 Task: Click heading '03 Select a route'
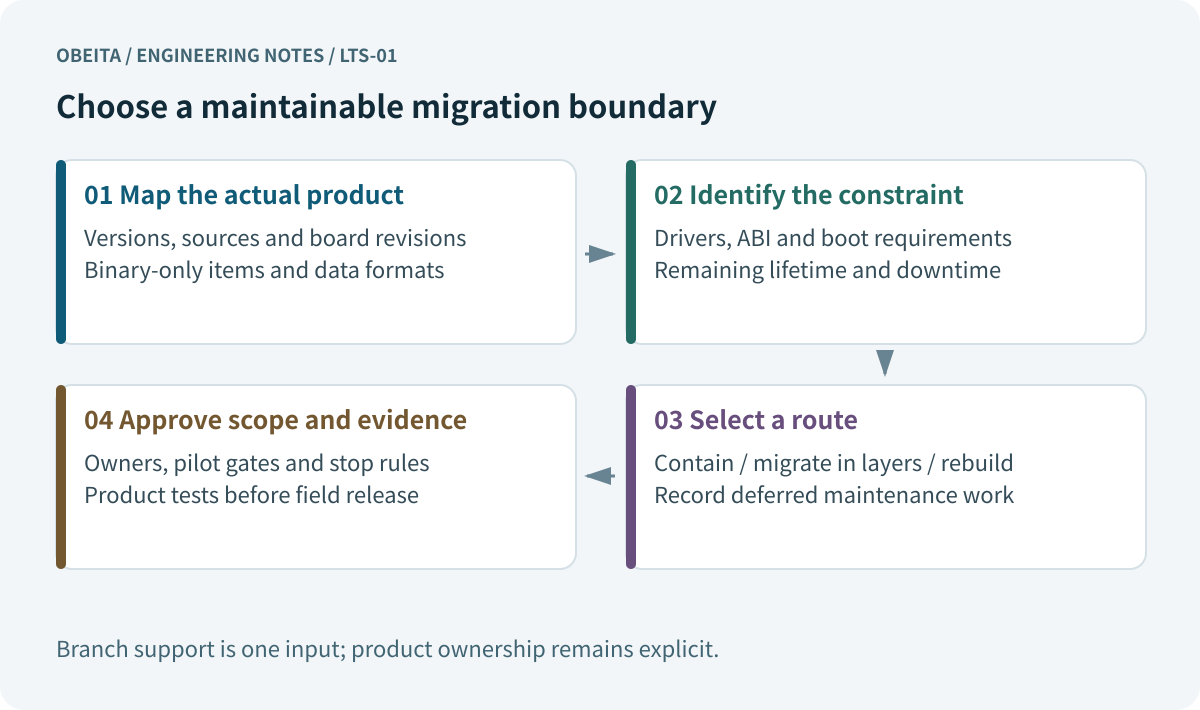[x=755, y=420]
